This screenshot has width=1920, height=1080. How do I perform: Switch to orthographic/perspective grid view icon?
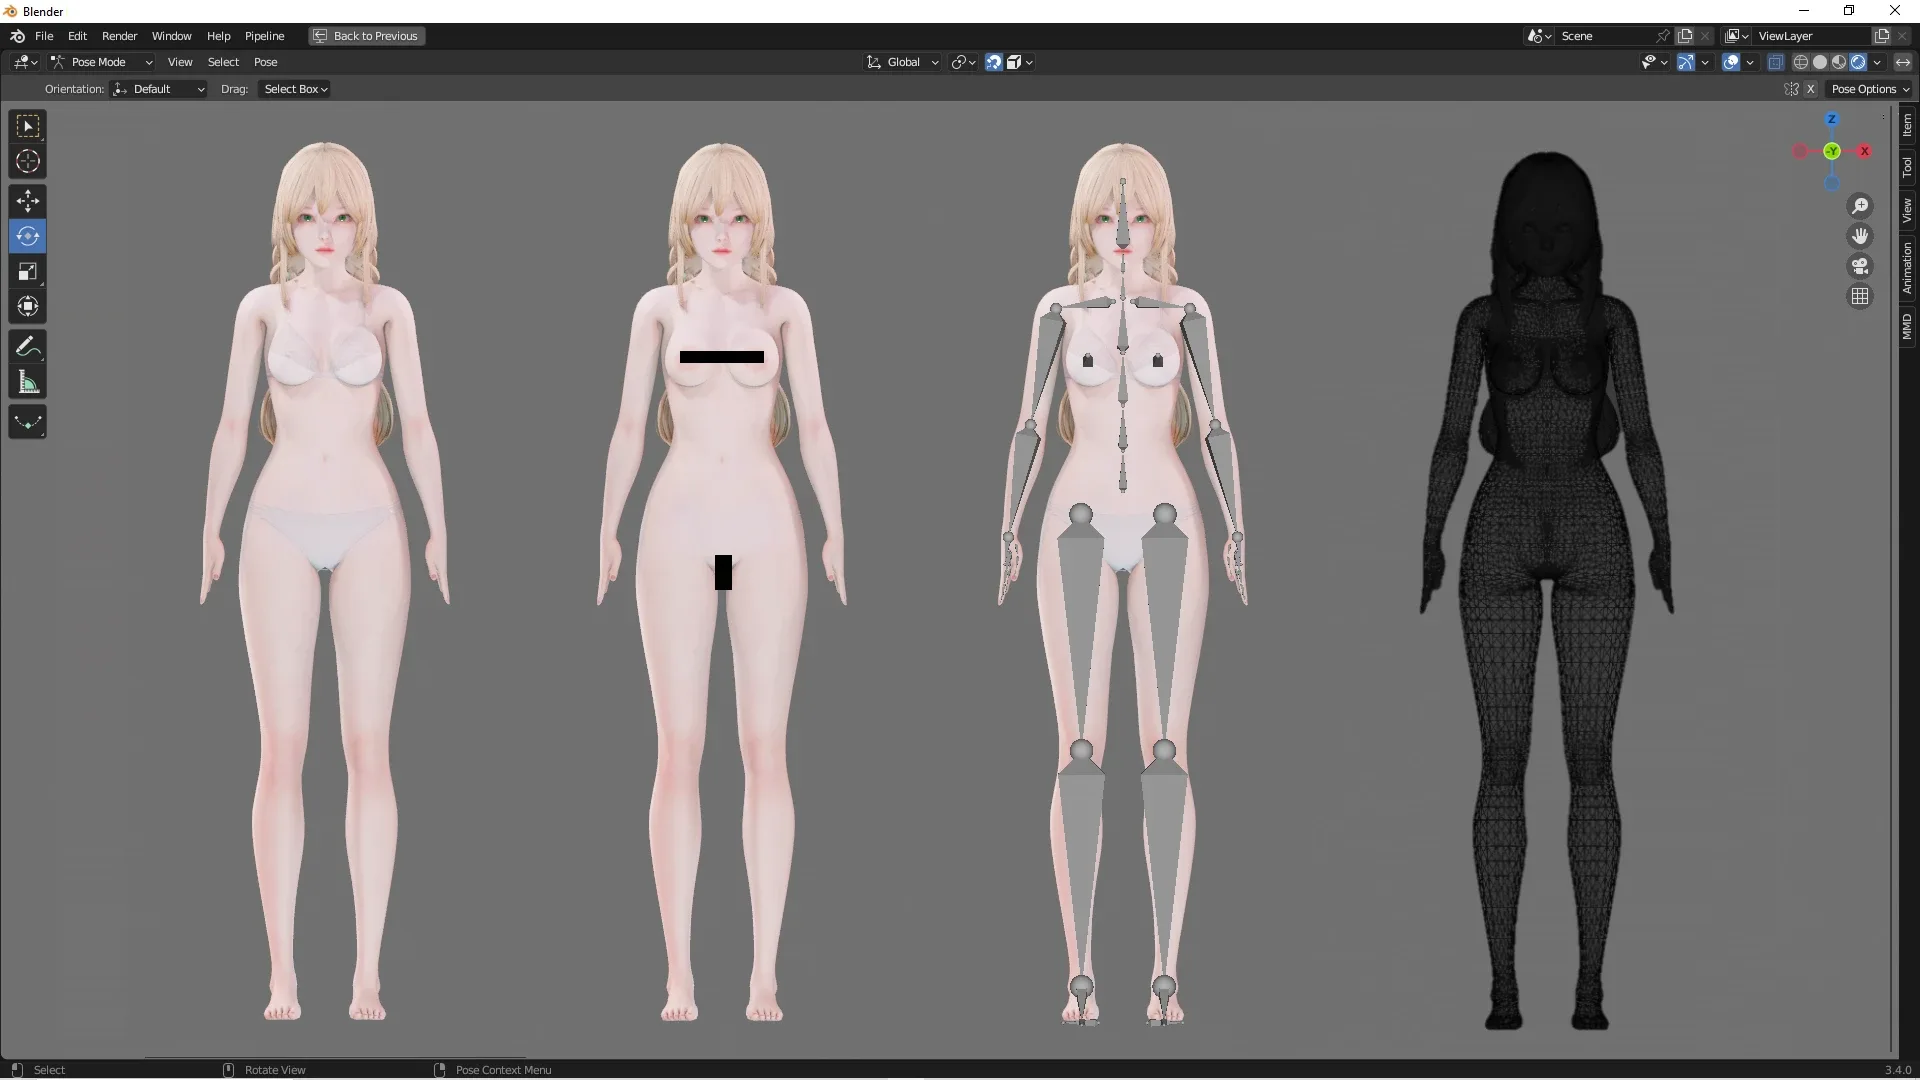[x=1860, y=296]
